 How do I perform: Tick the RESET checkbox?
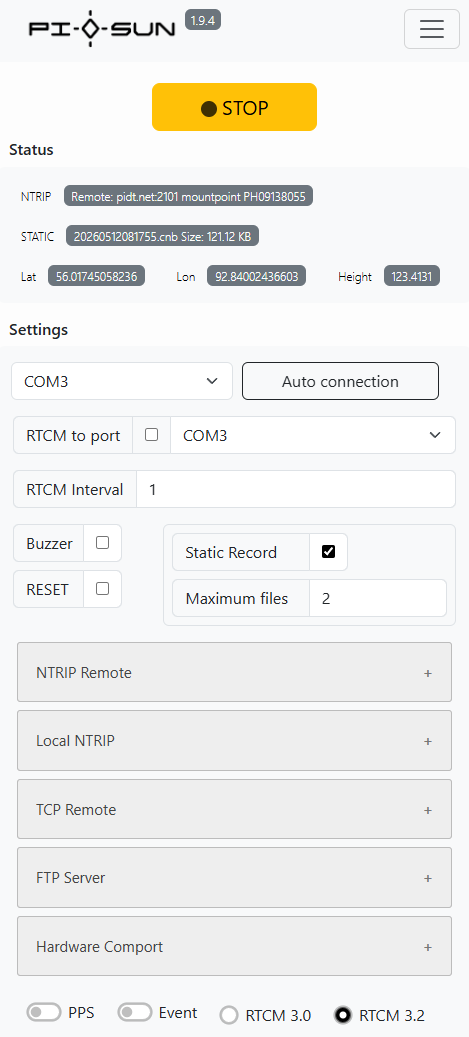pos(103,589)
